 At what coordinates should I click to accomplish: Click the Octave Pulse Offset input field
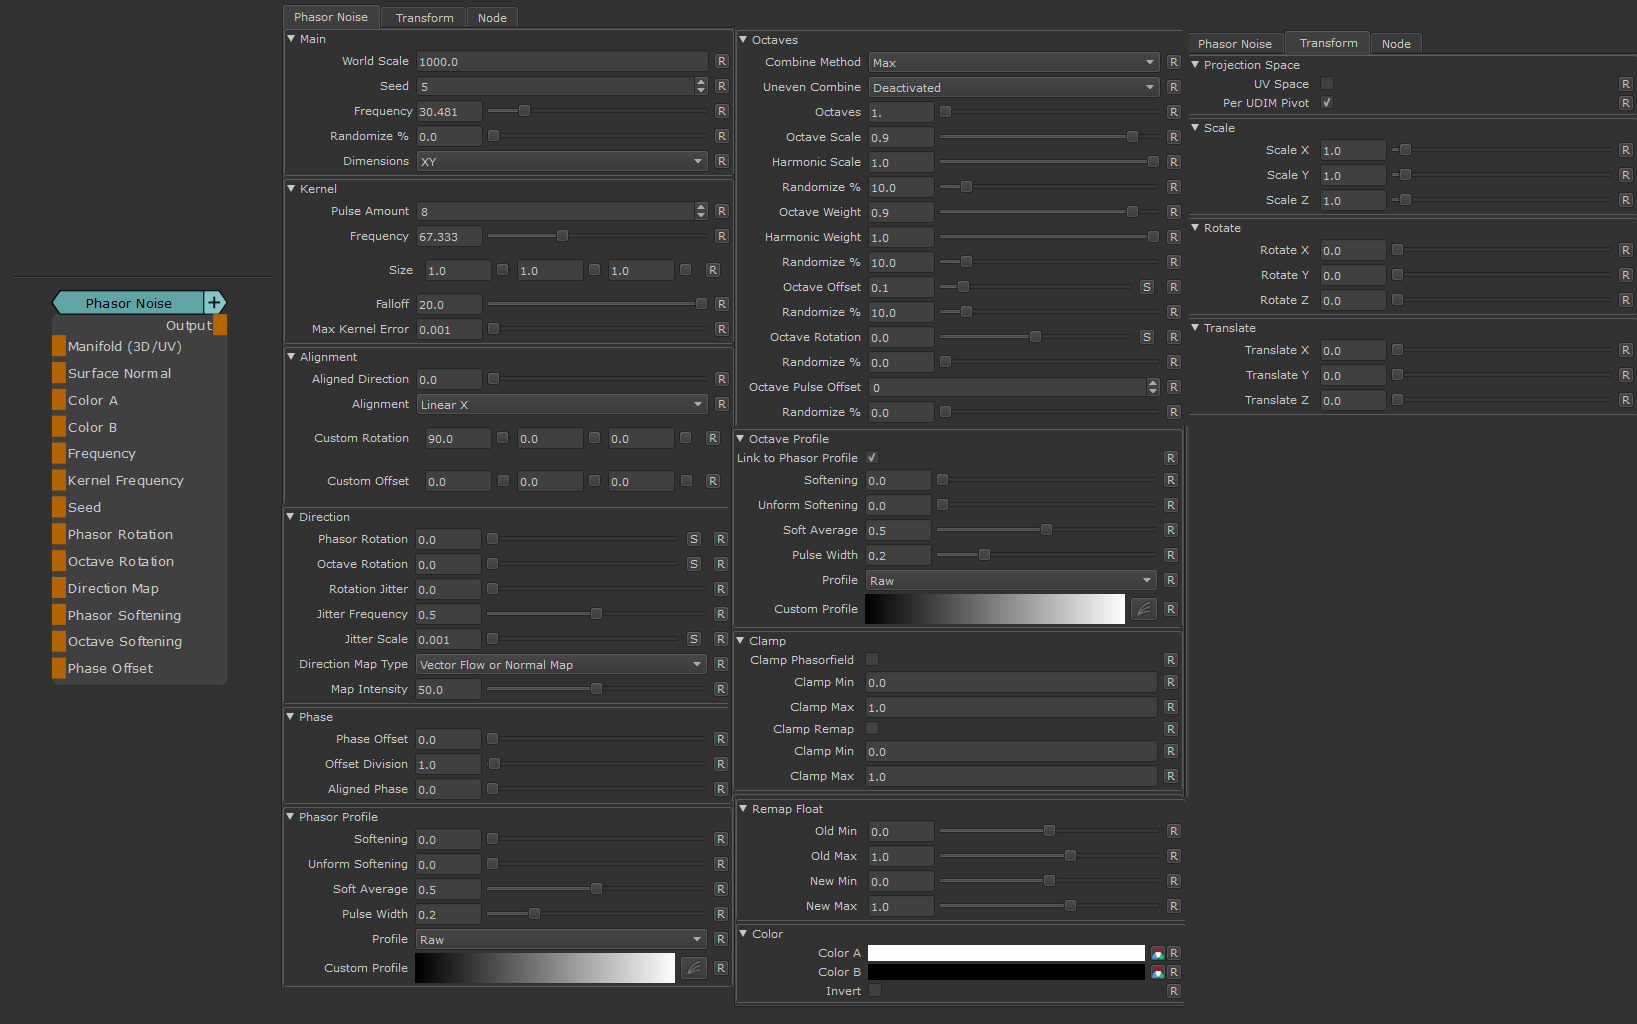click(1006, 388)
